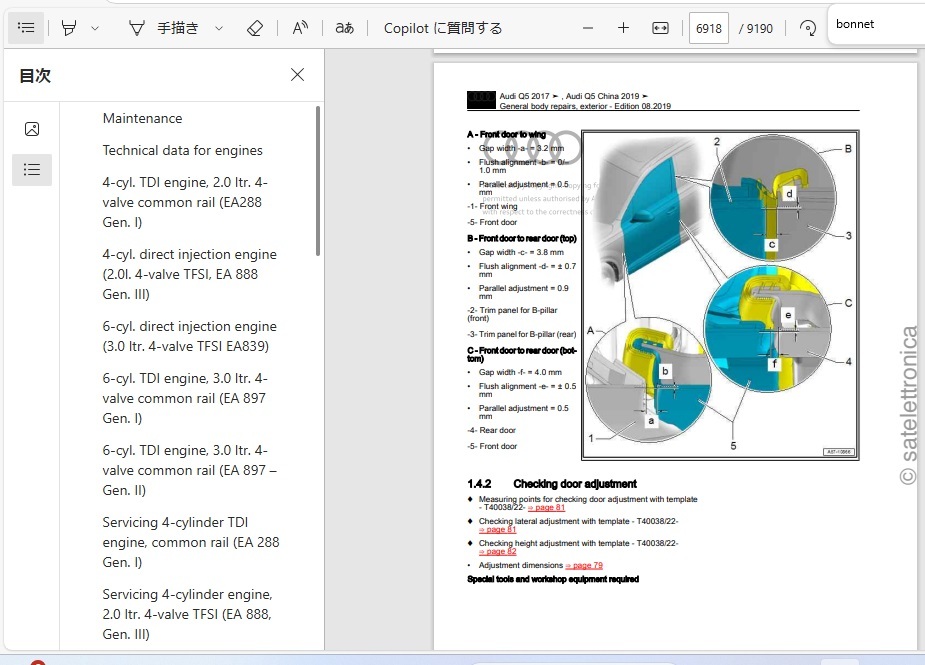Zoom in with the plus icon
Screen dimensions: 925x665
pos(624,28)
